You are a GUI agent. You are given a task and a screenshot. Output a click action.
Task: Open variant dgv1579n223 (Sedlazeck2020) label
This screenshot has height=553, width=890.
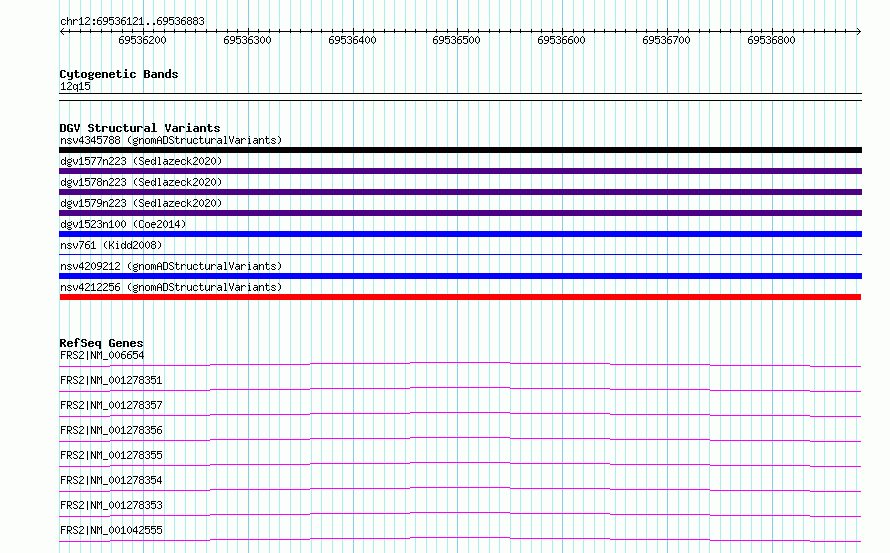tap(141, 203)
